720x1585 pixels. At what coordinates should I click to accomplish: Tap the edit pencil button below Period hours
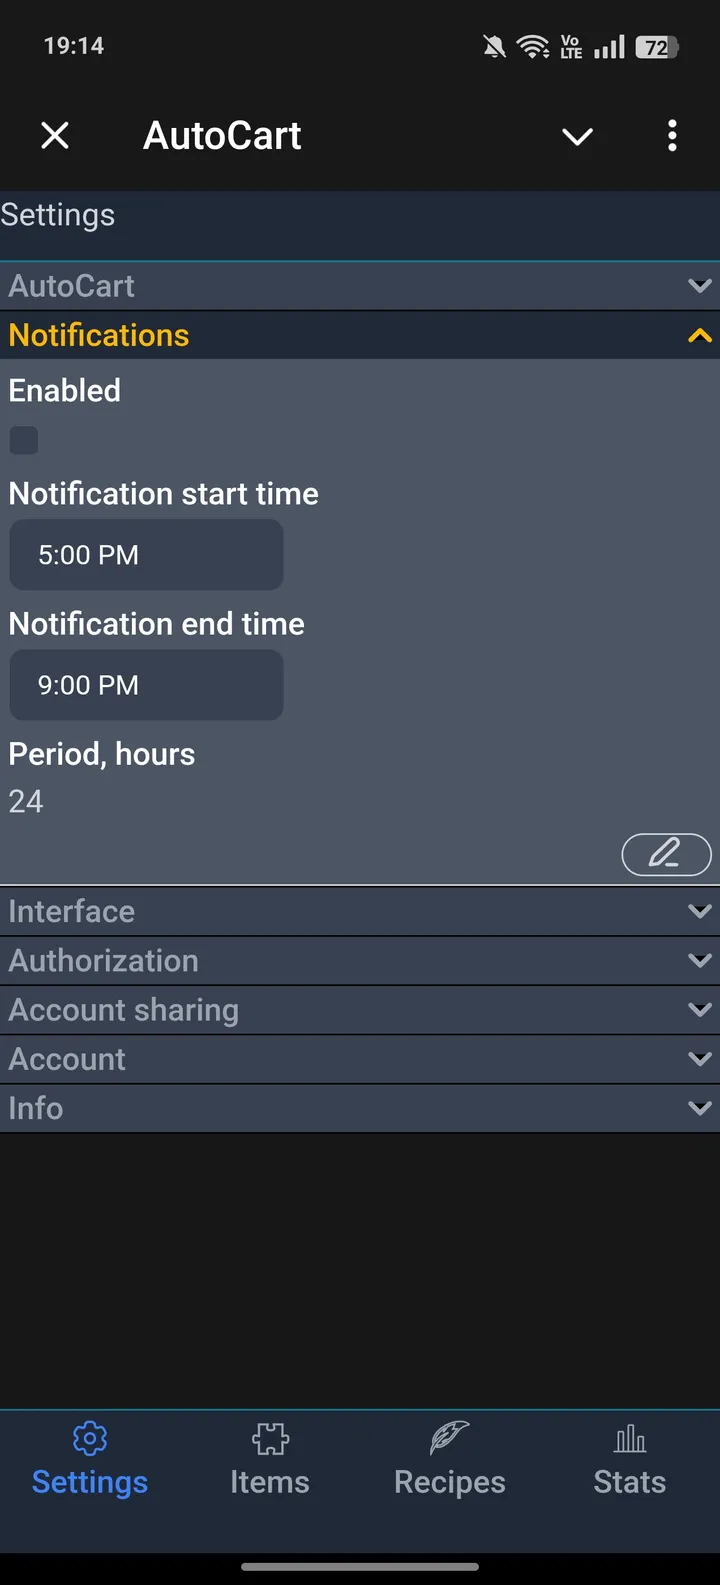(x=666, y=855)
